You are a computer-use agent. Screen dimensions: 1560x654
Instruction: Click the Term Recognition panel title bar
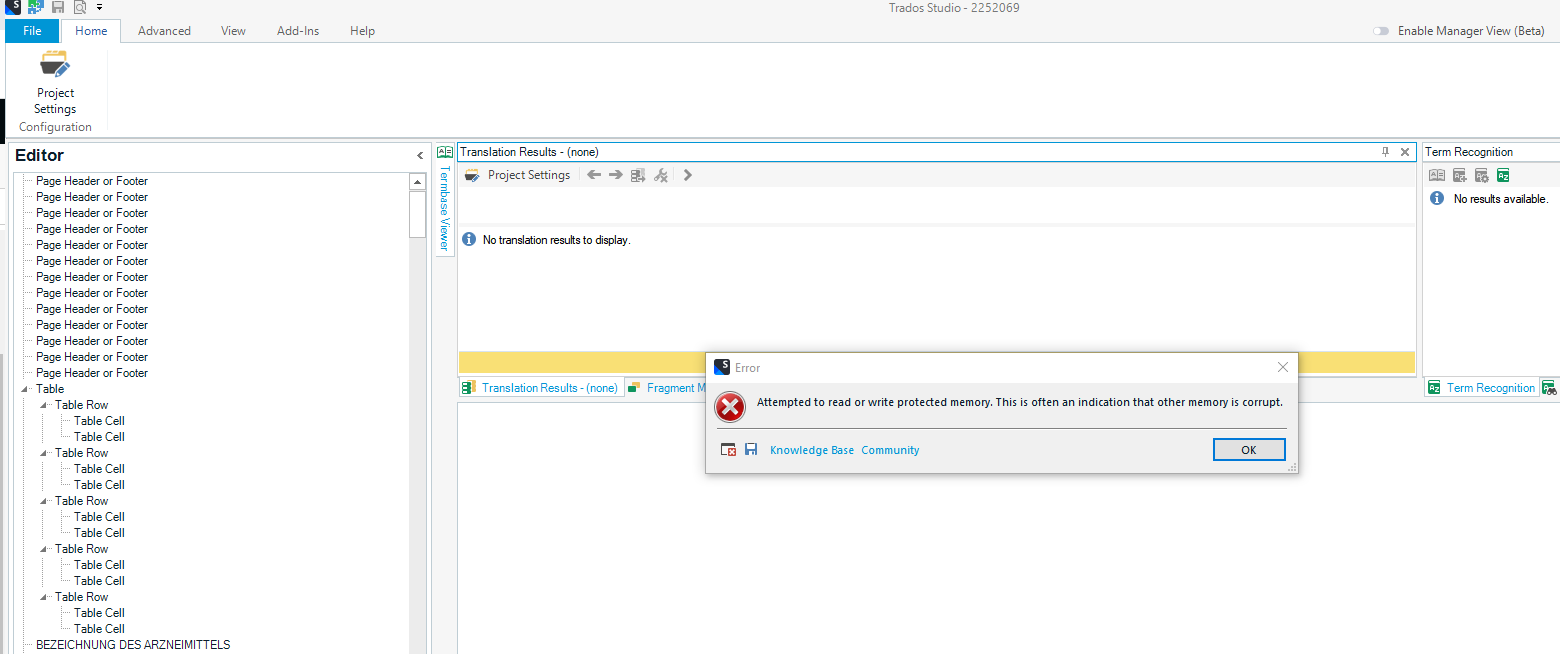pyautogui.click(x=1491, y=152)
